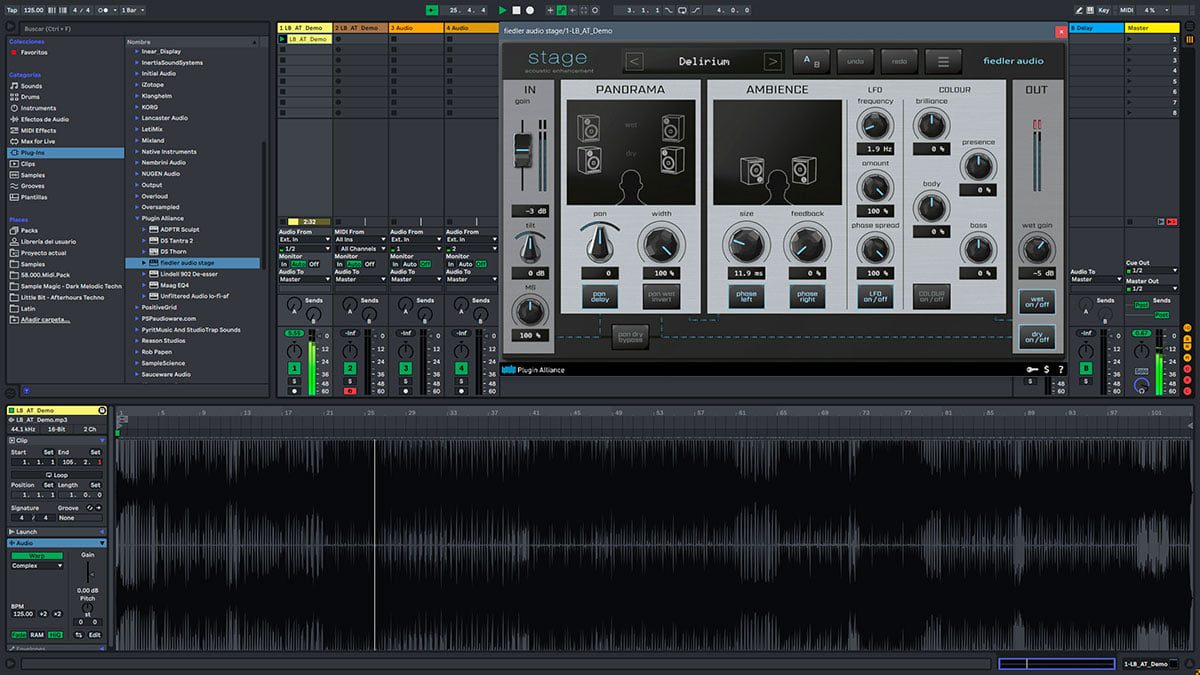Click the redo button in stage plugin
1200x675 pixels.
click(898, 62)
